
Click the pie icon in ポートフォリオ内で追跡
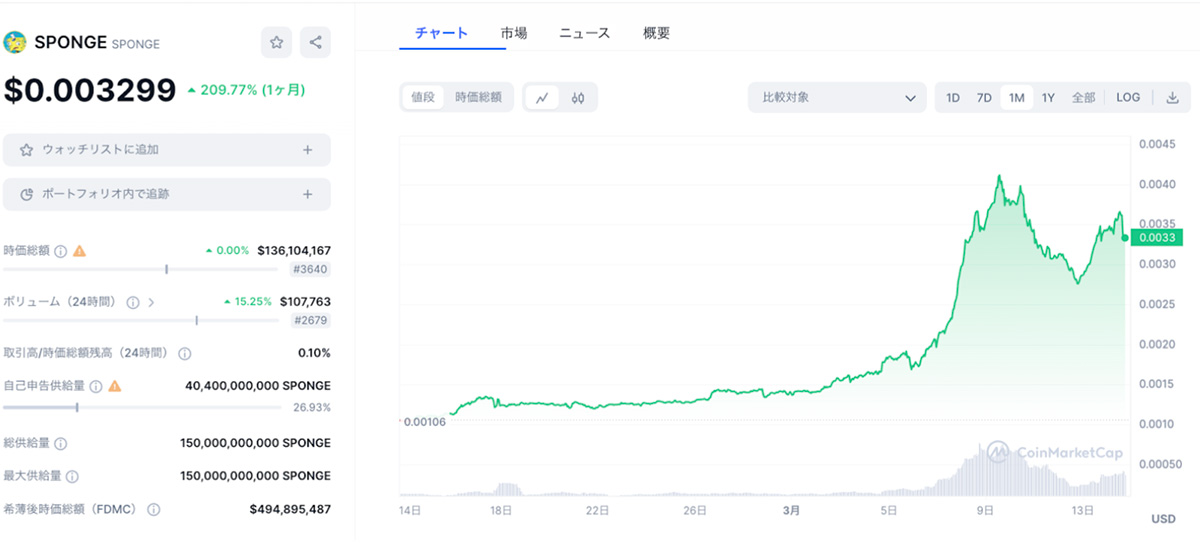point(27,194)
